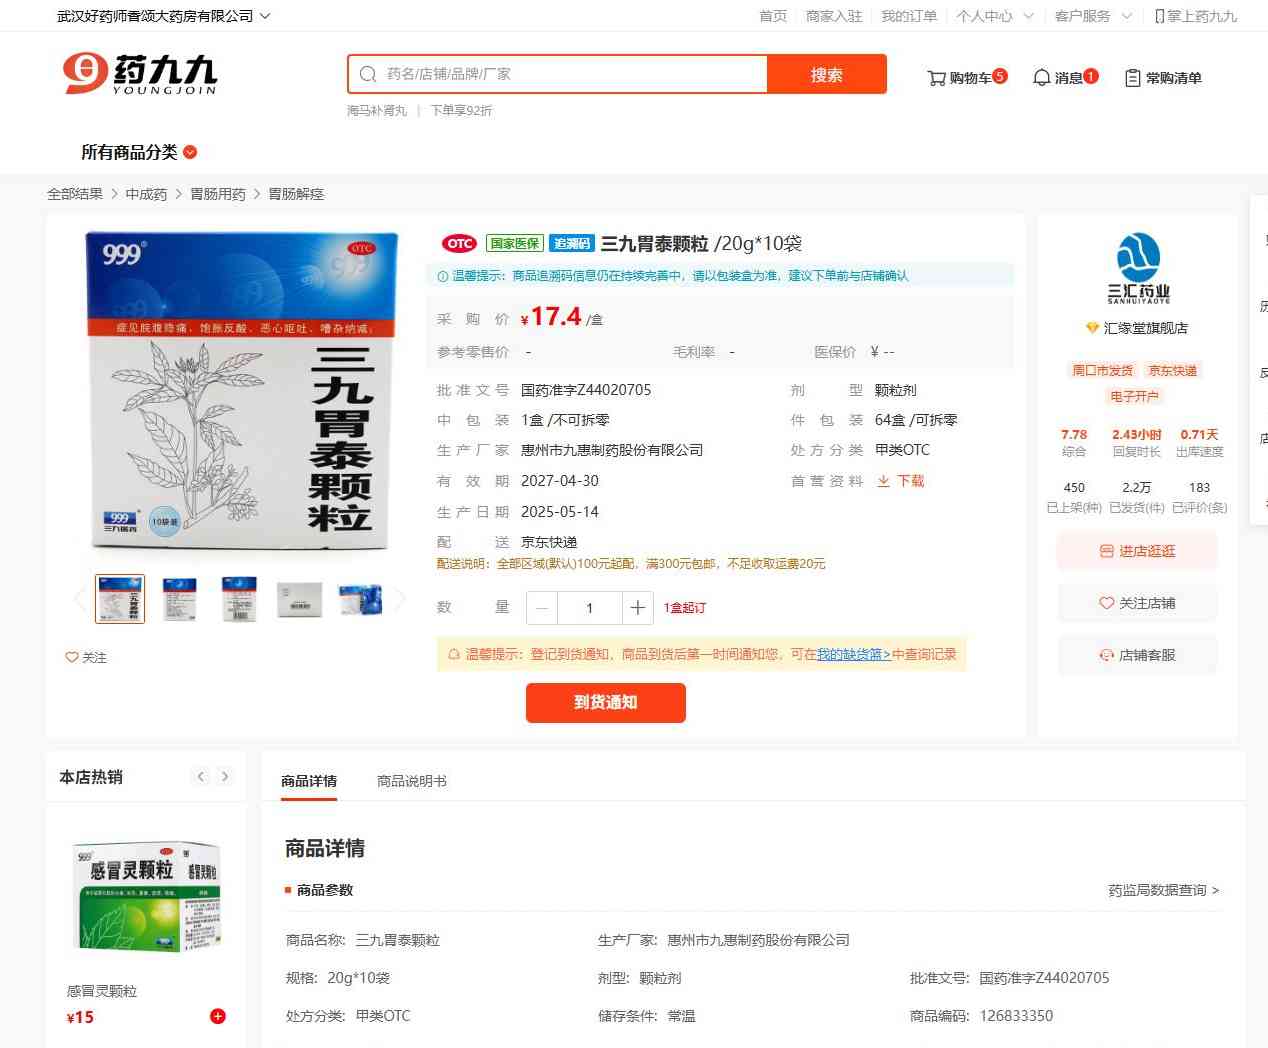Click the shopping cart icon
Viewport: 1268px width, 1048px height.
[x=936, y=78]
